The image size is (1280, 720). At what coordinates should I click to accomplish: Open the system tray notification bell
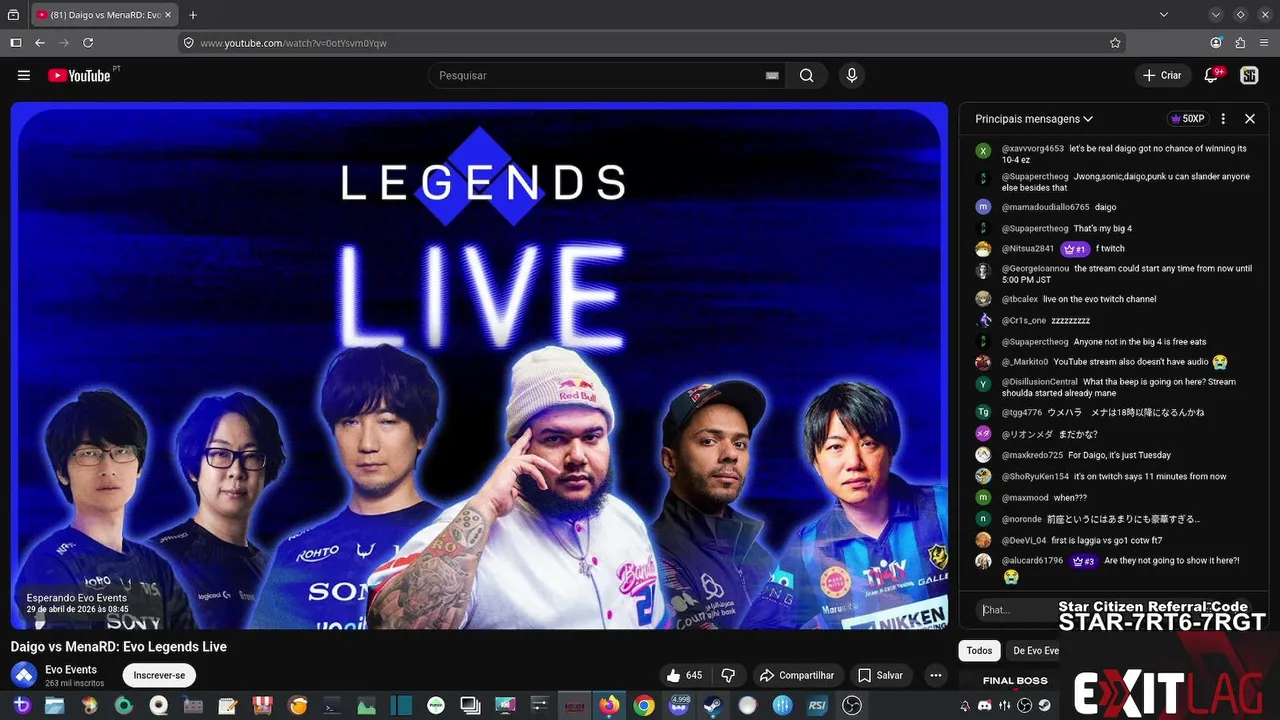pos(964,706)
